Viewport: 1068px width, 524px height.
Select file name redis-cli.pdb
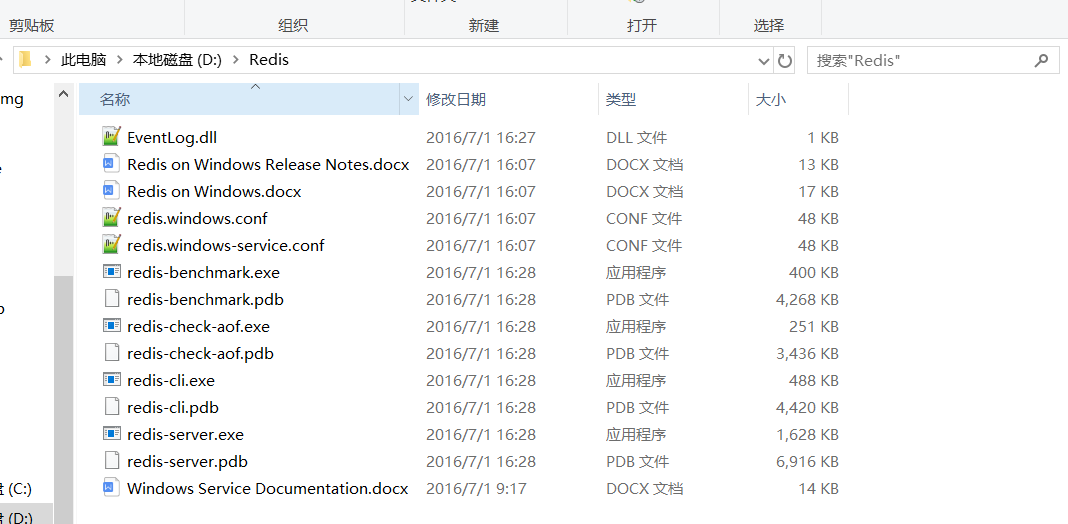(x=172, y=407)
